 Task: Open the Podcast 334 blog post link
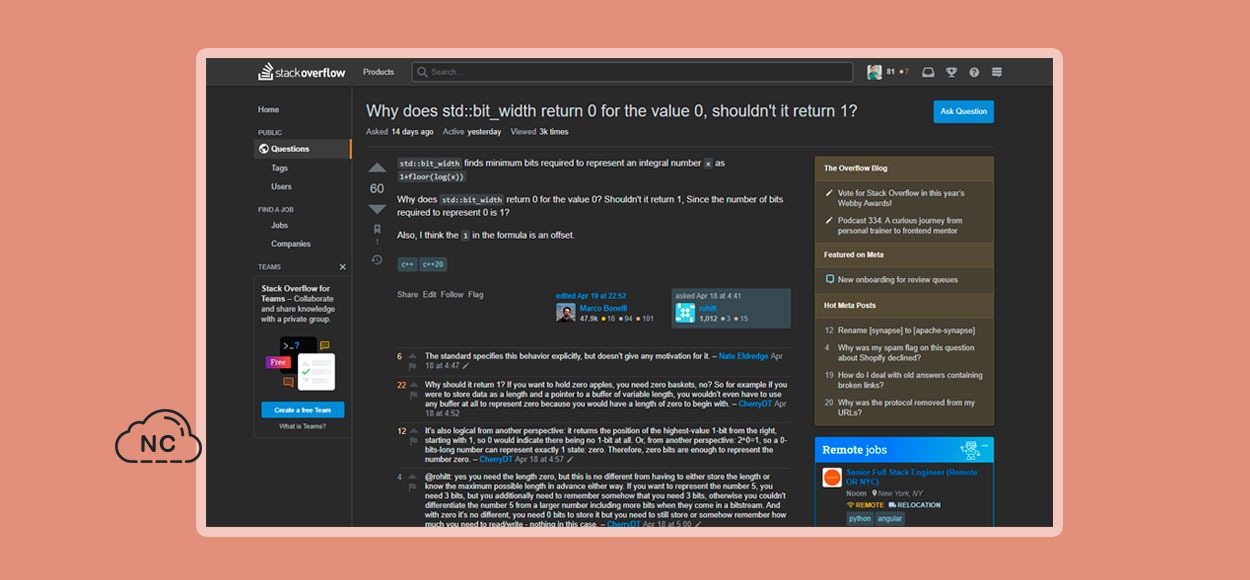point(900,226)
